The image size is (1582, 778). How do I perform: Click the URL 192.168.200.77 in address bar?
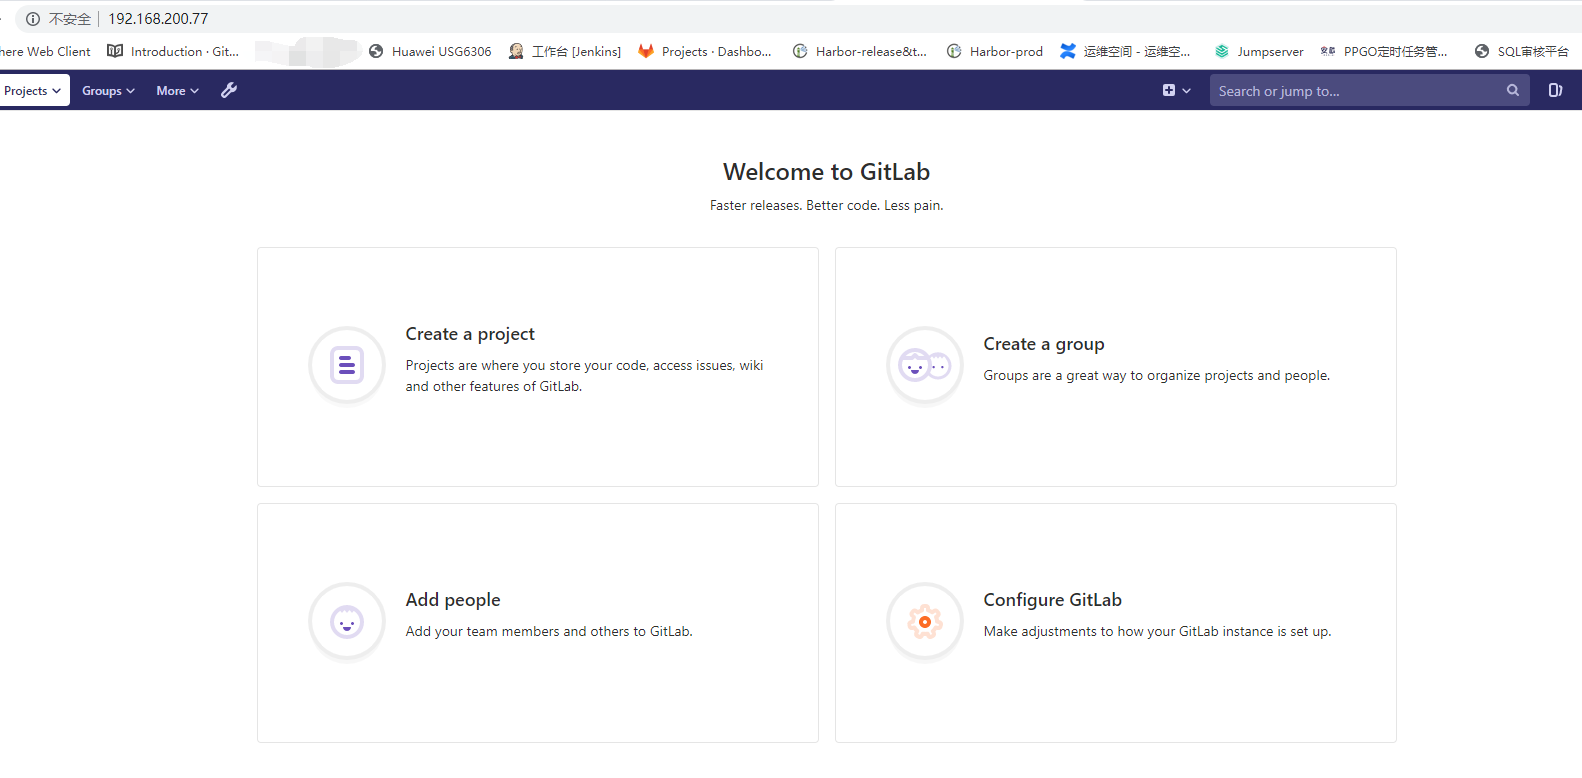tap(158, 19)
